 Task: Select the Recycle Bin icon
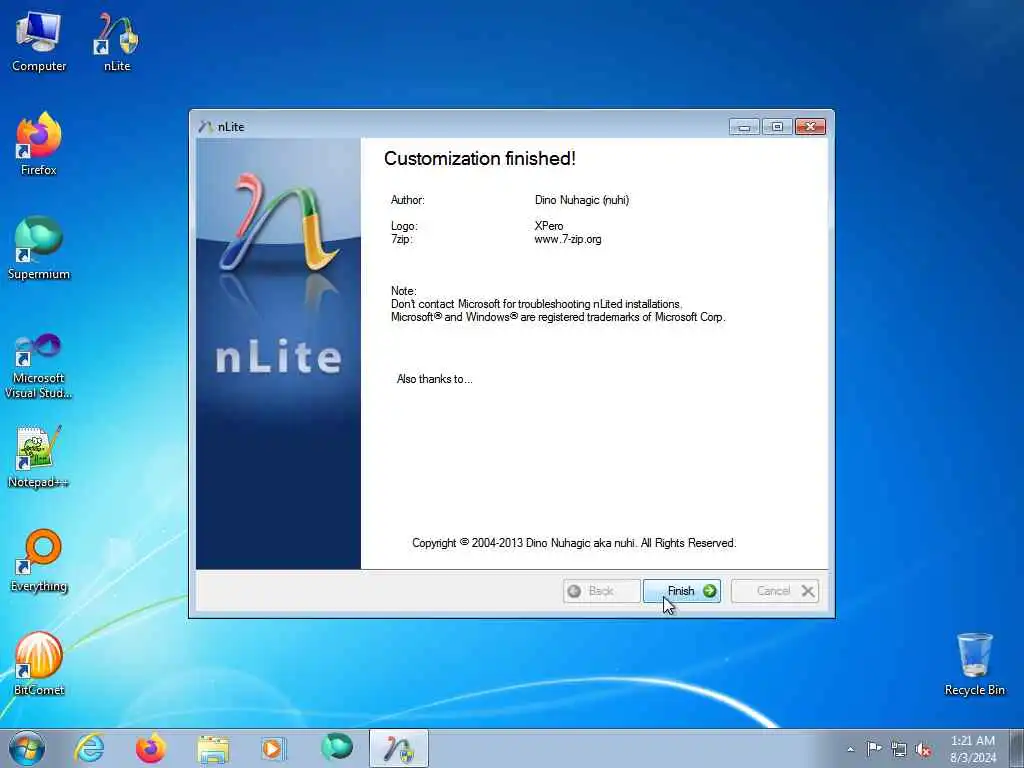pyautogui.click(x=974, y=664)
